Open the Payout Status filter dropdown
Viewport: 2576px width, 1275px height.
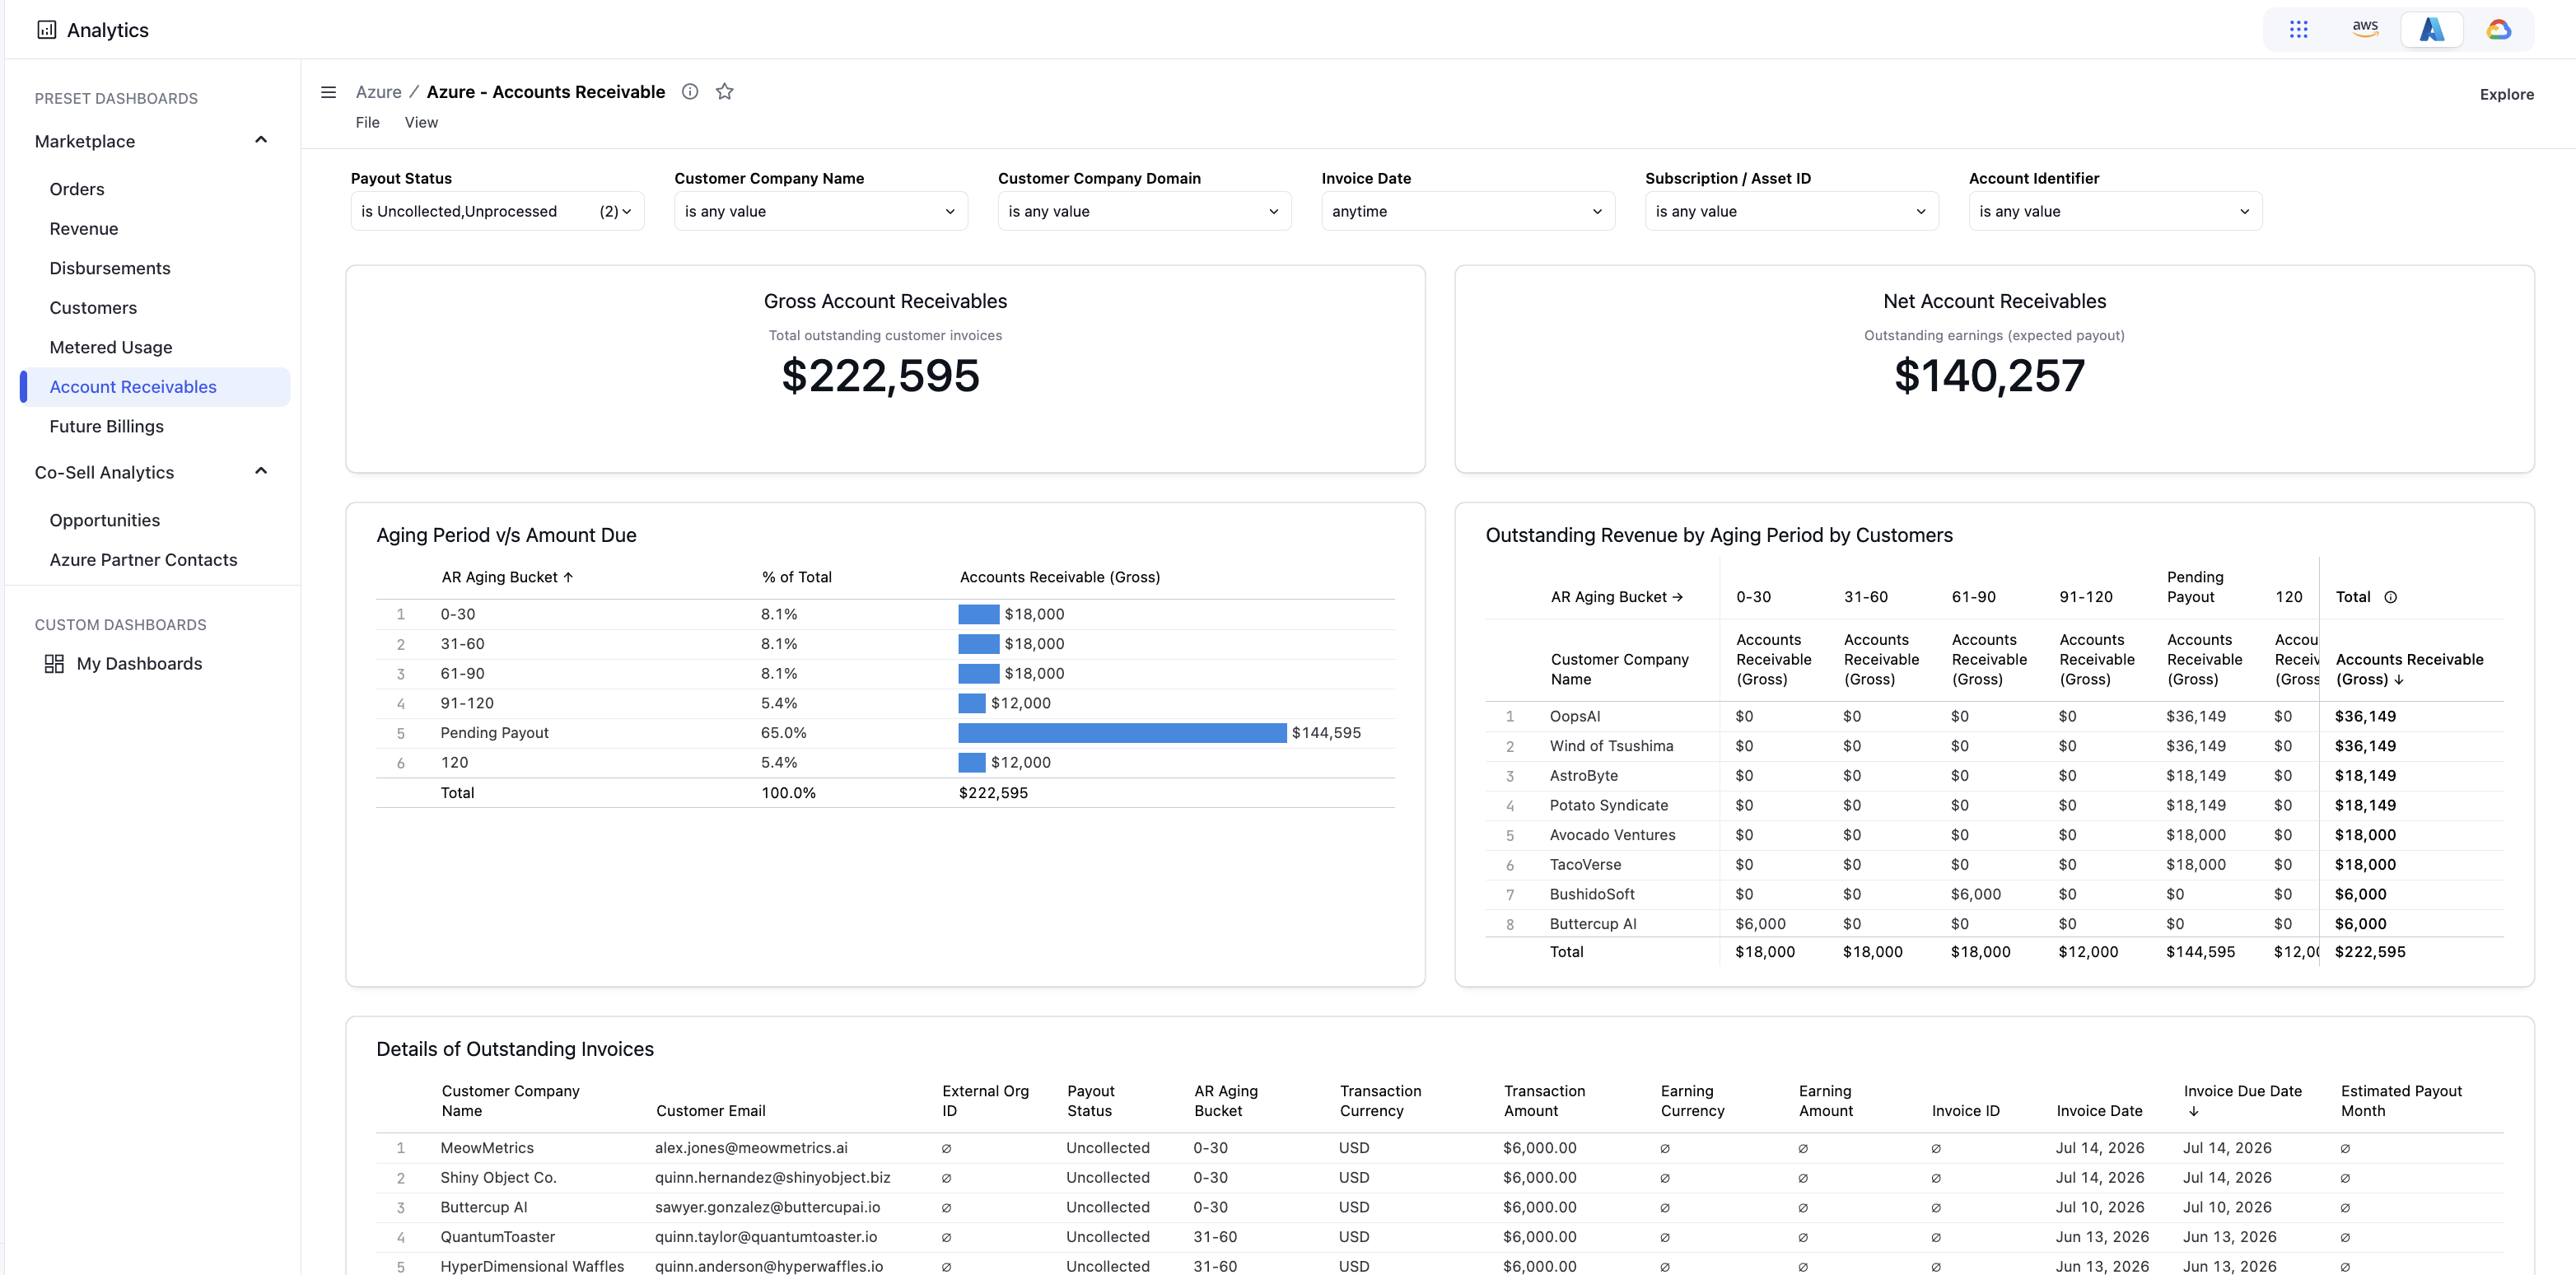[x=497, y=211]
